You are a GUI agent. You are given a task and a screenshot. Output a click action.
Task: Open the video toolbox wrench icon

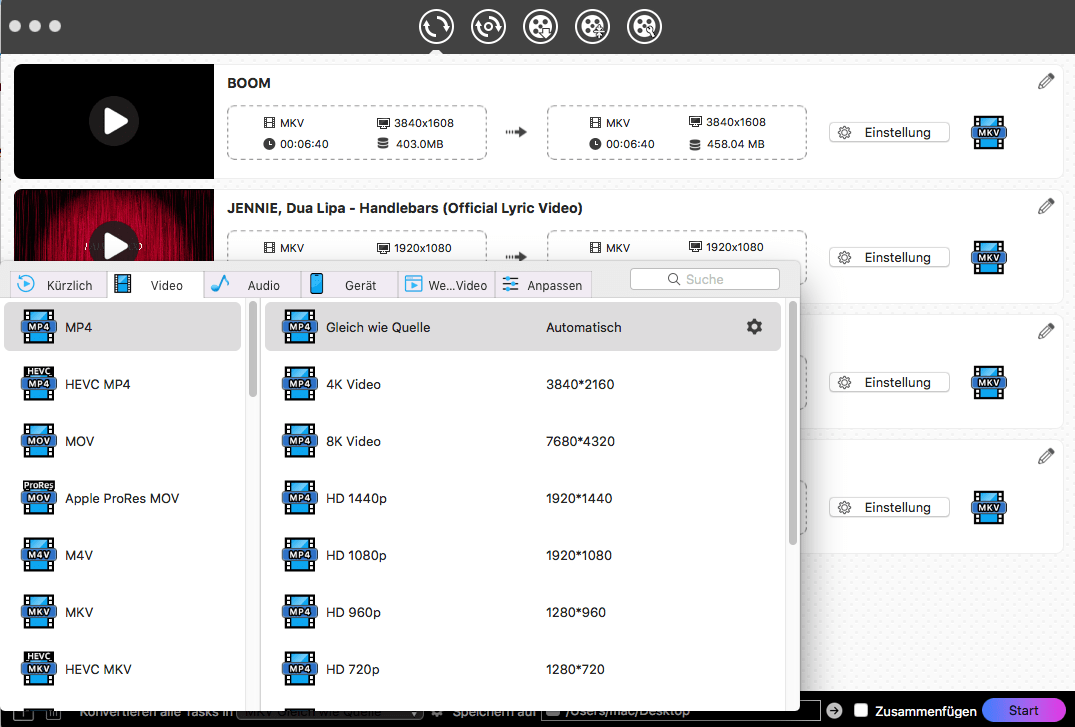645,27
